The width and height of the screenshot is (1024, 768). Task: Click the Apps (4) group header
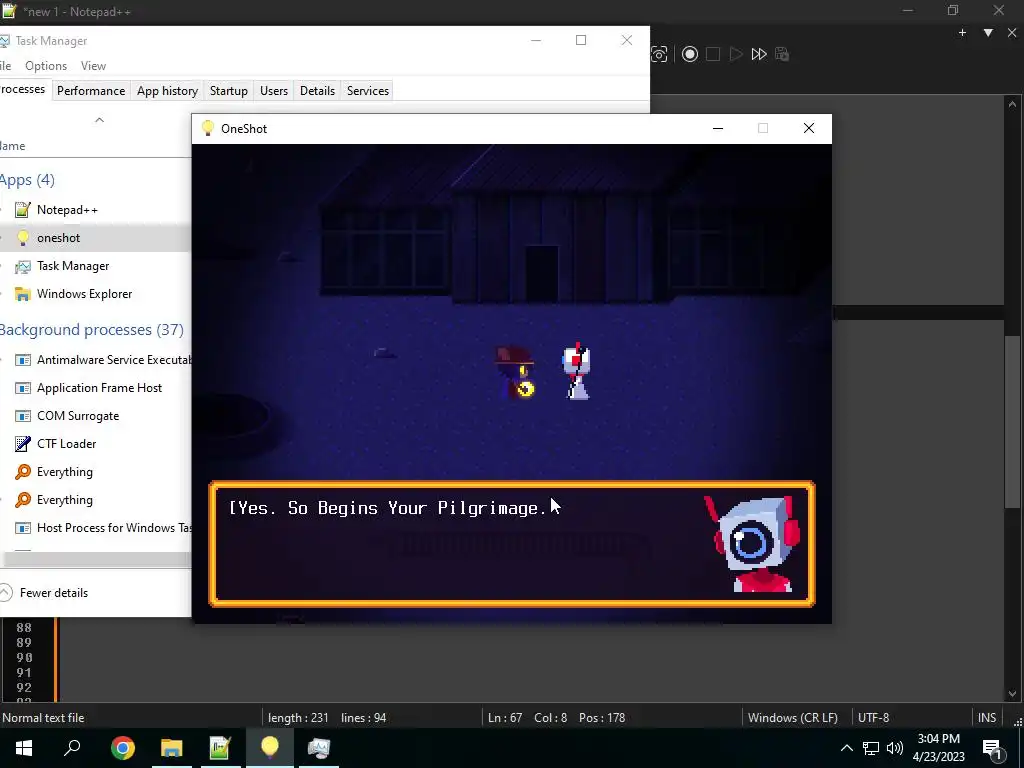[x=27, y=180]
